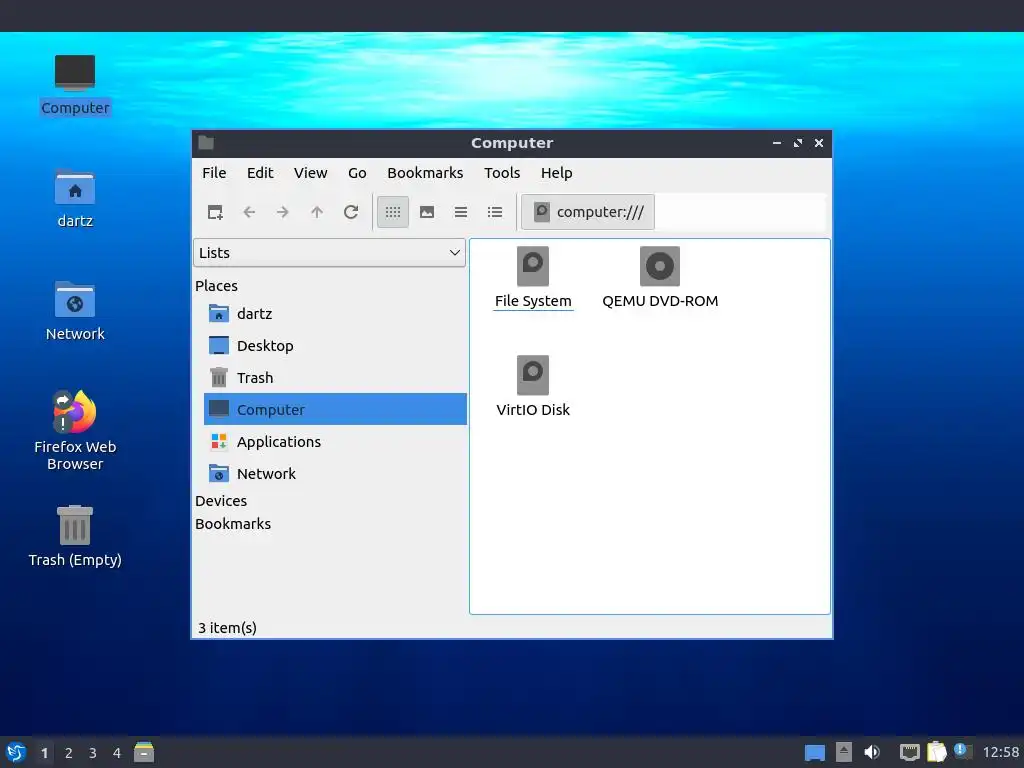The image size is (1024, 768).
Task: Select Network in Places sidebar
Action: 335,473
